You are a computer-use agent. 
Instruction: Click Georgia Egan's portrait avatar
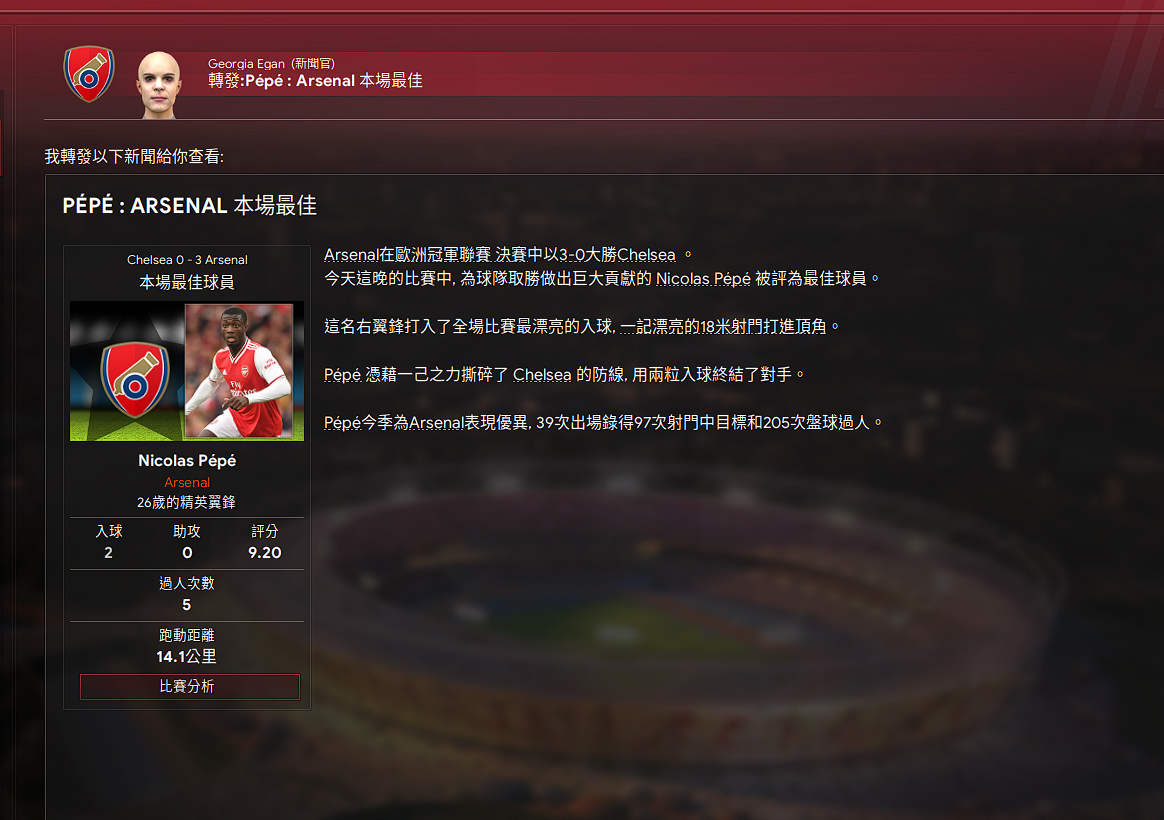tap(159, 85)
